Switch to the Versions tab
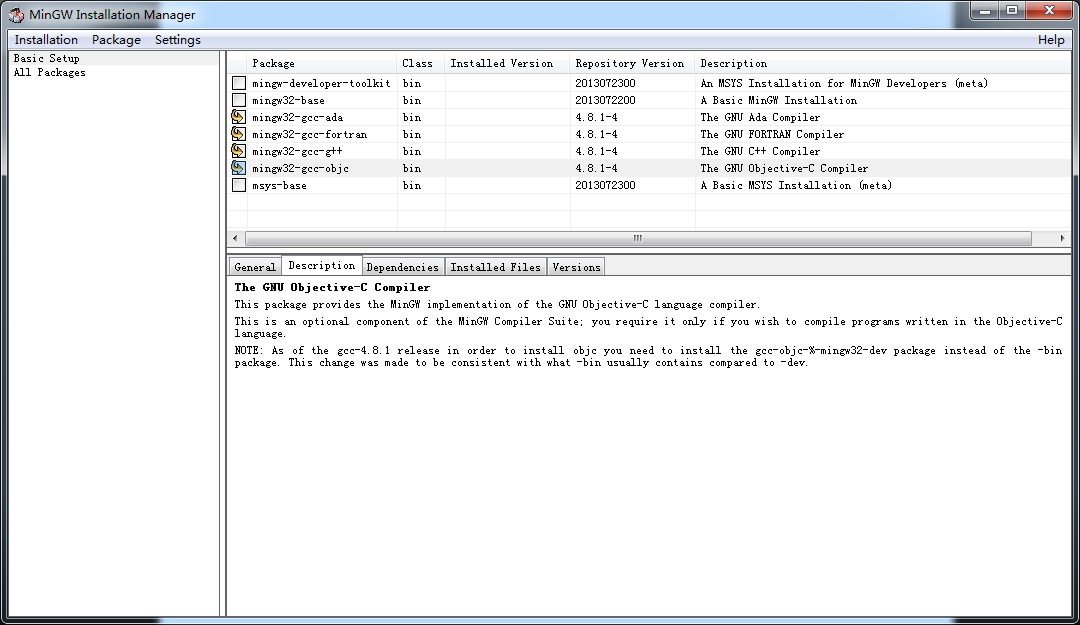This screenshot has height=625, width=1080. click(577, 267)
